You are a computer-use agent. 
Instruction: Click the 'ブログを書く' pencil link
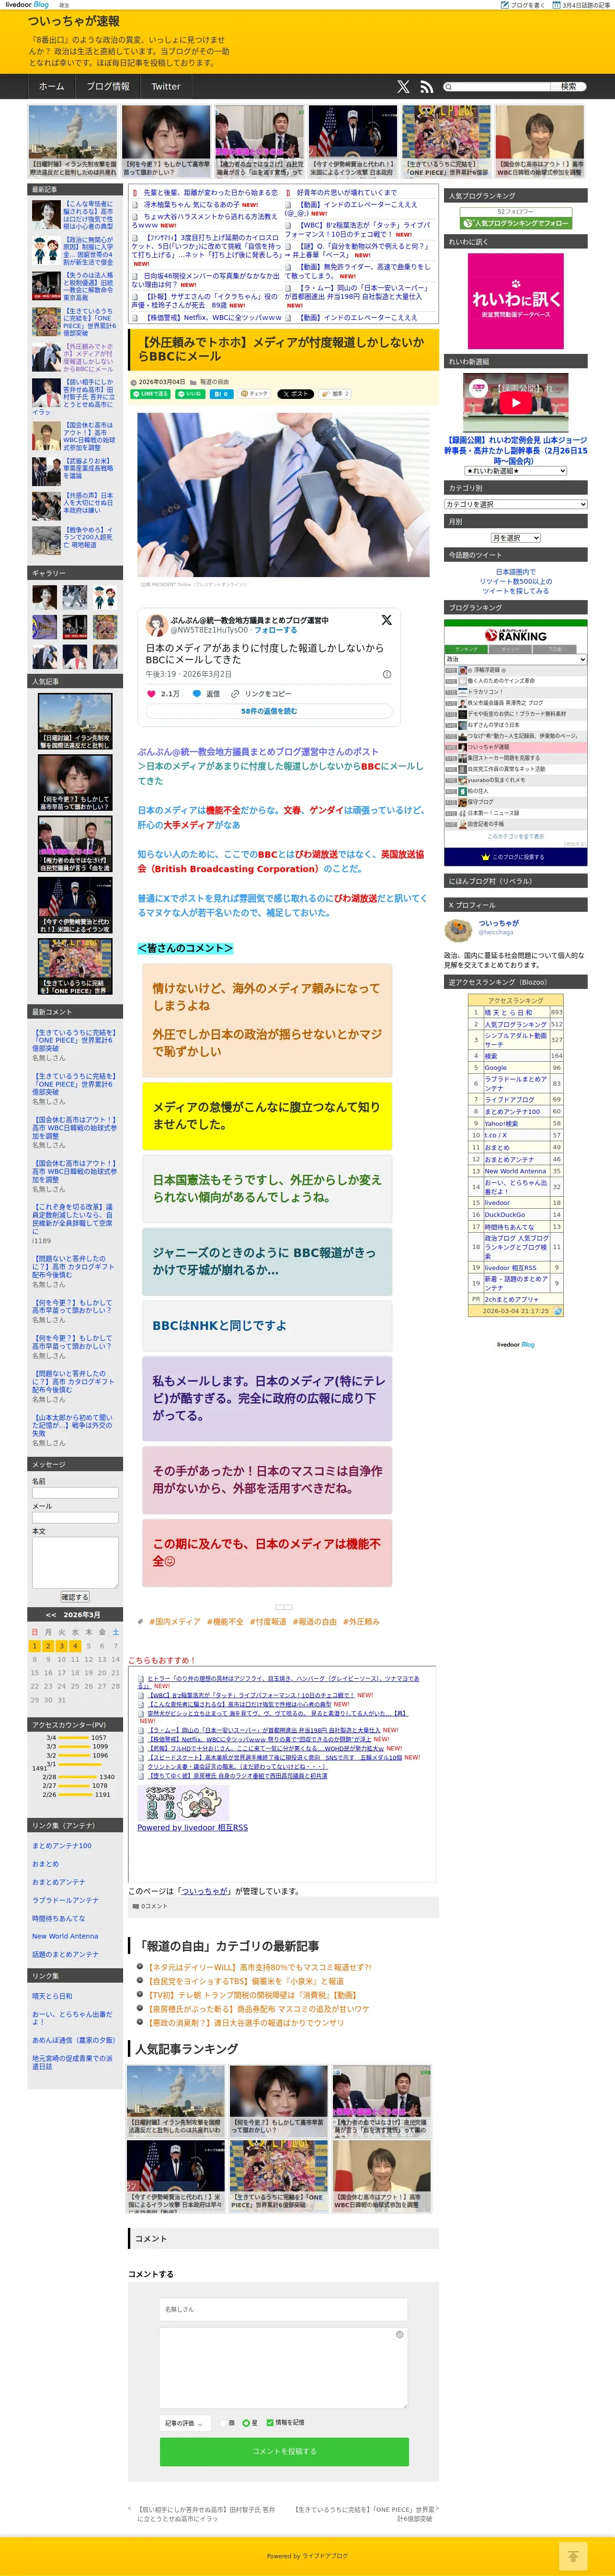tap(523, 5)
